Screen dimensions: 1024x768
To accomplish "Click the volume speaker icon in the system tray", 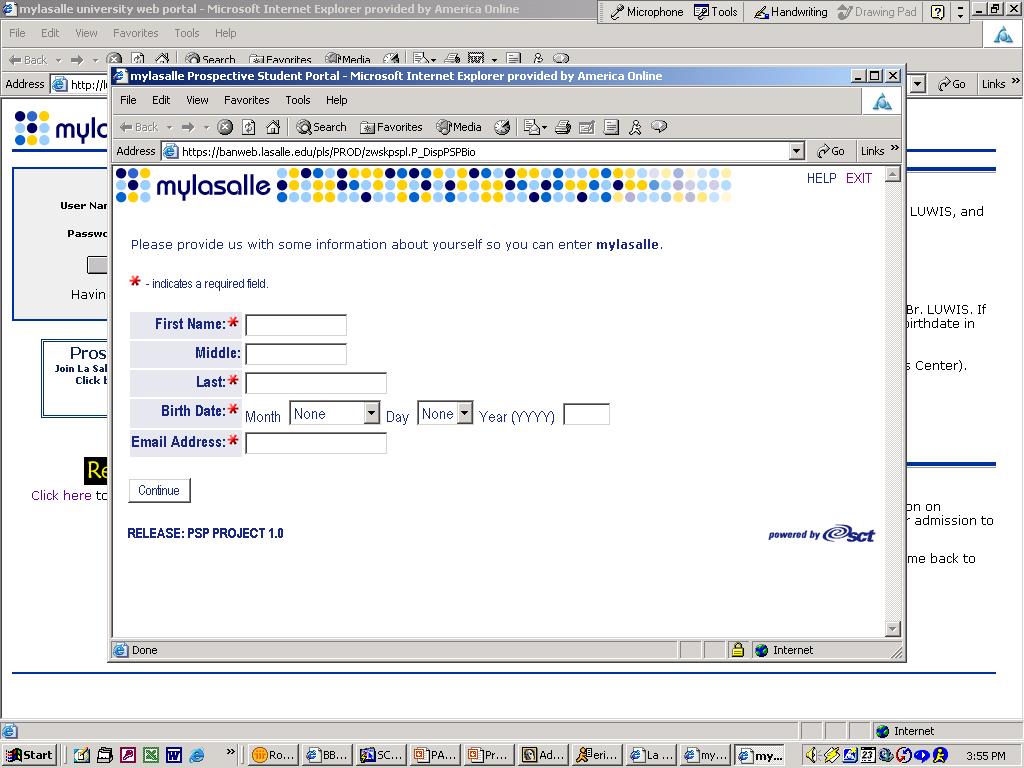I will pos(811,755).
